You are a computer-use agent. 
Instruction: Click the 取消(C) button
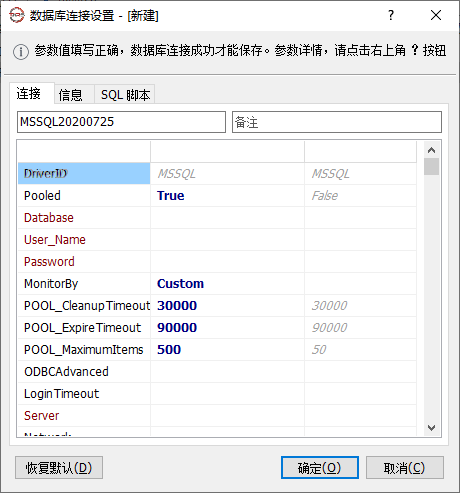[x=405, y=468]
